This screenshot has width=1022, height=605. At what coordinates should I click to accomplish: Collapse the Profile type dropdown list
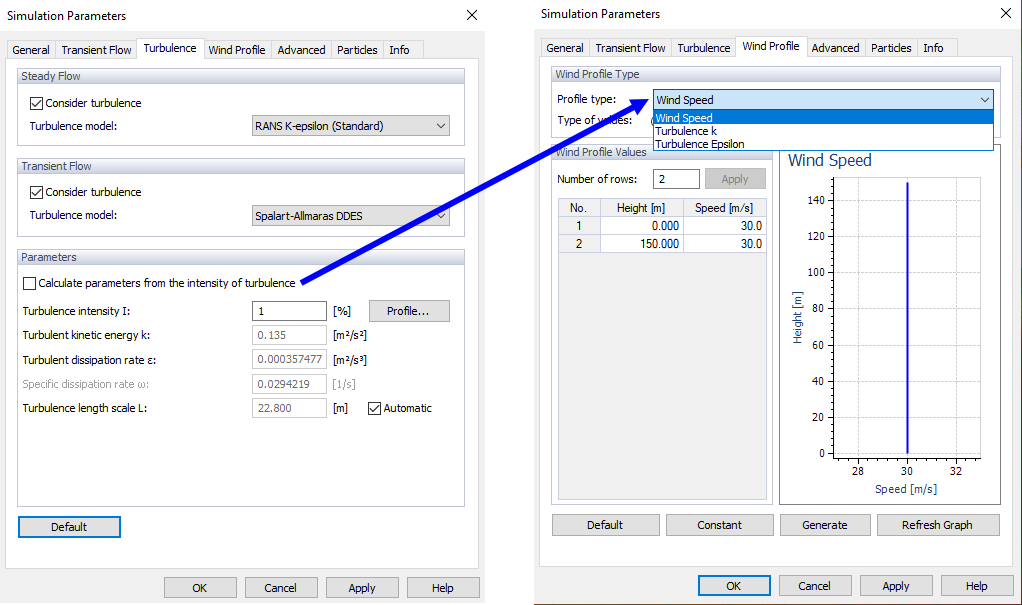point(985,100)
